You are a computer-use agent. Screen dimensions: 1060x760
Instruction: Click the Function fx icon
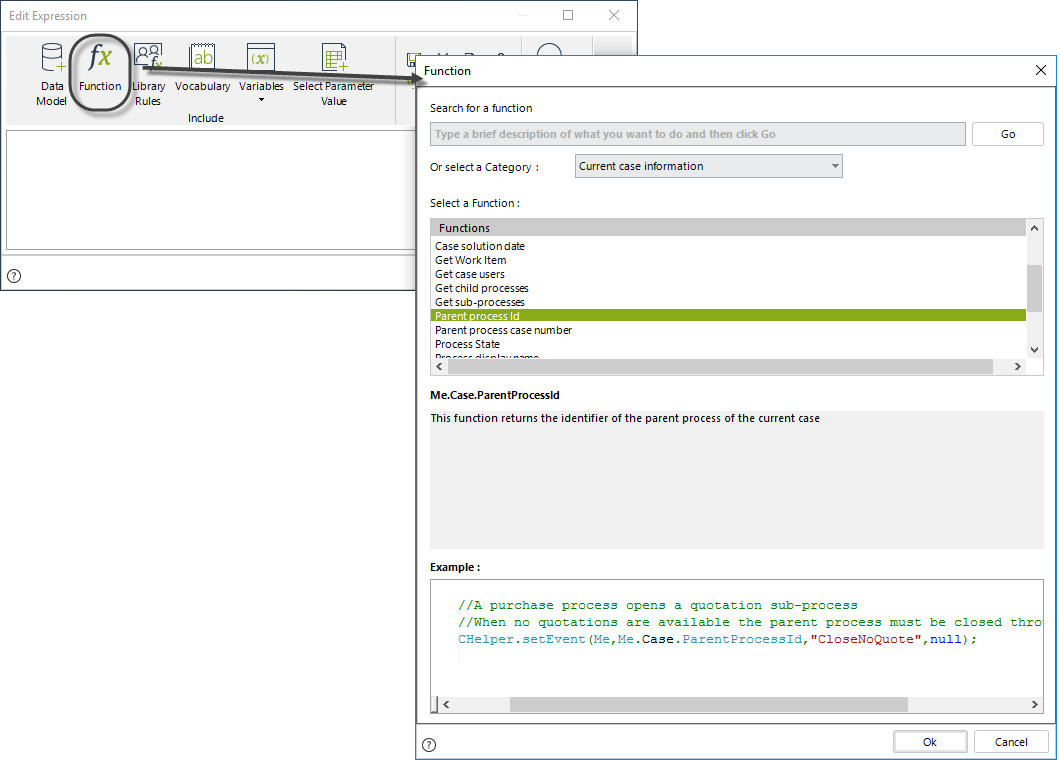click(x=100, y=58)
